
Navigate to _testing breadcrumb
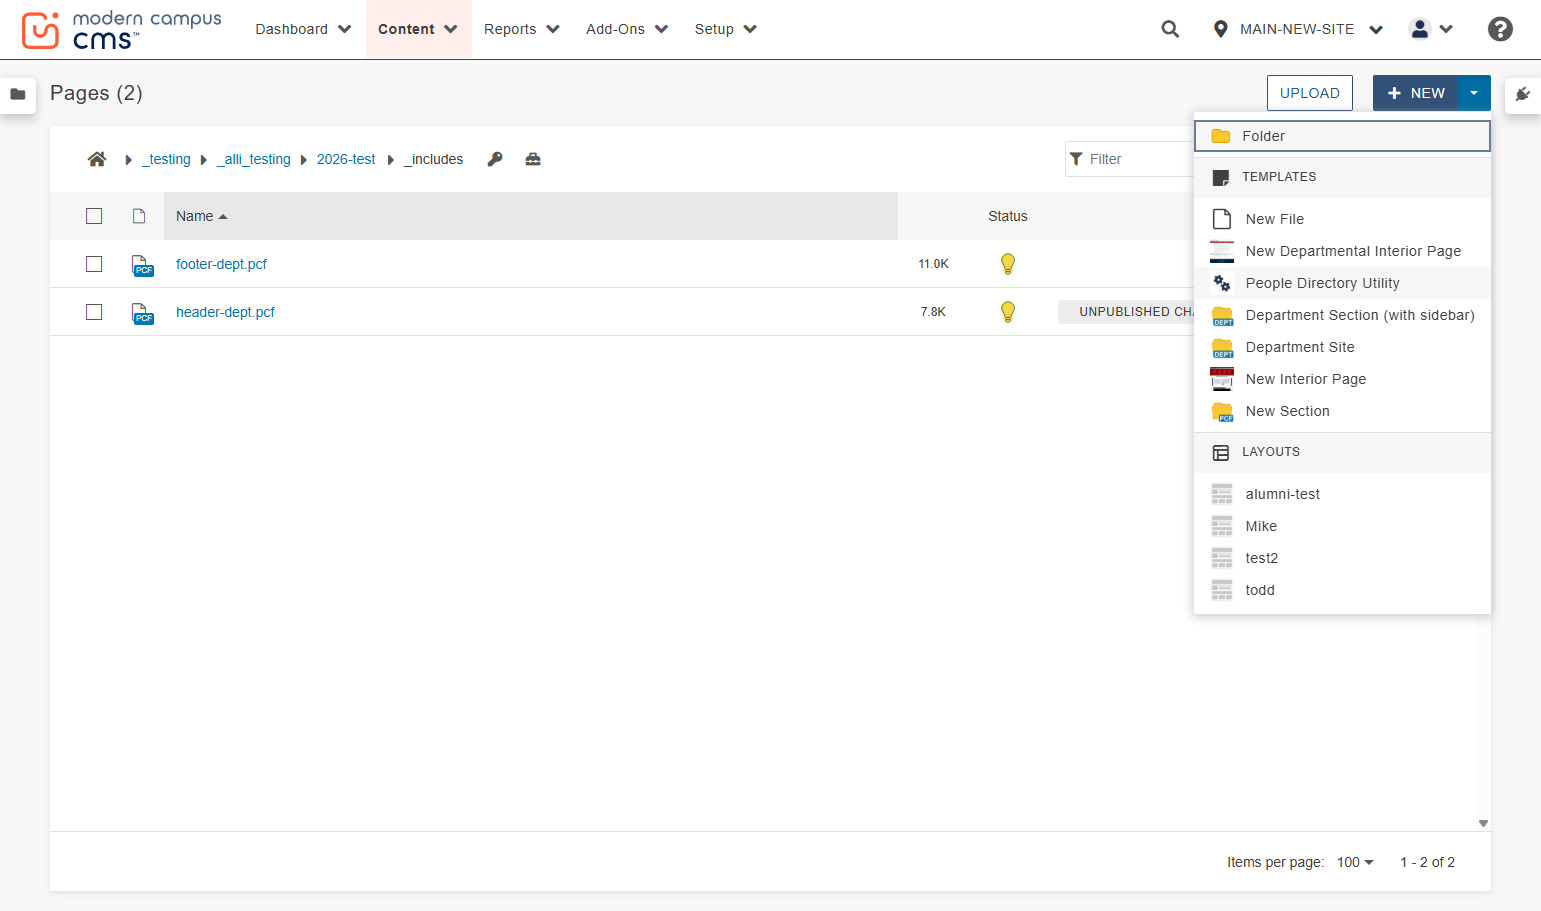[166, 159]
